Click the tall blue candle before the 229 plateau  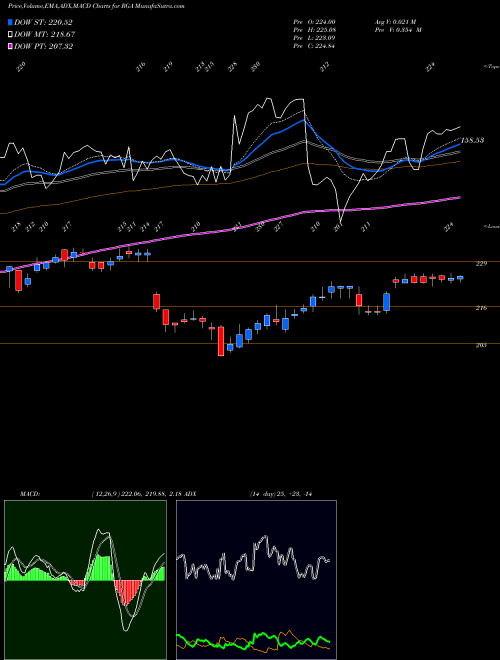tap(387, 301)
